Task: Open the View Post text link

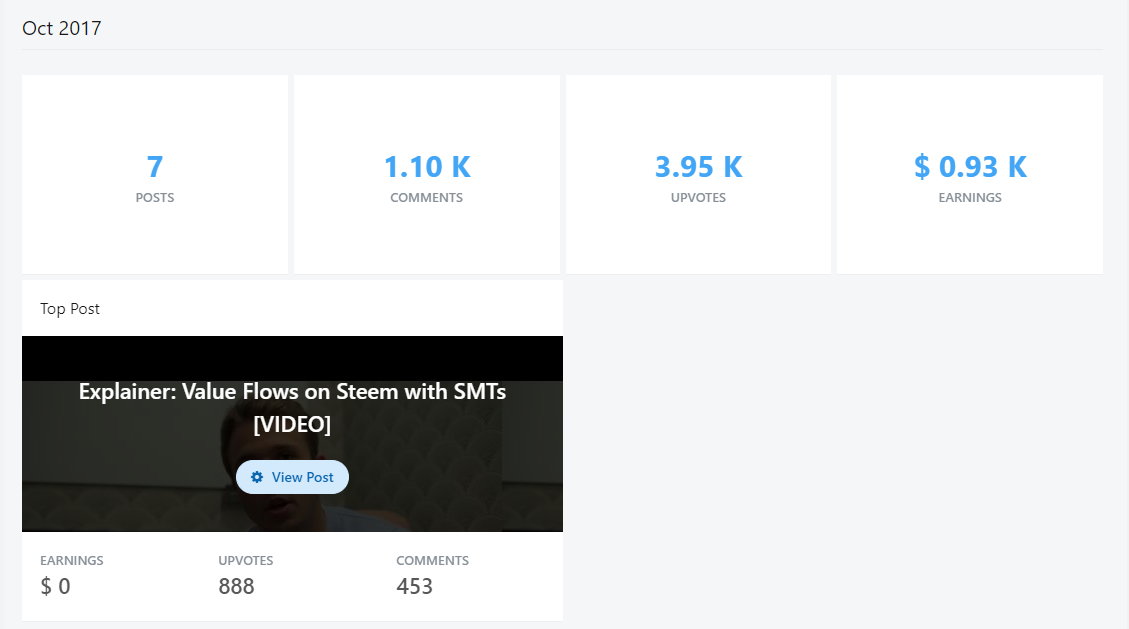Action: [x=302, y=477]
